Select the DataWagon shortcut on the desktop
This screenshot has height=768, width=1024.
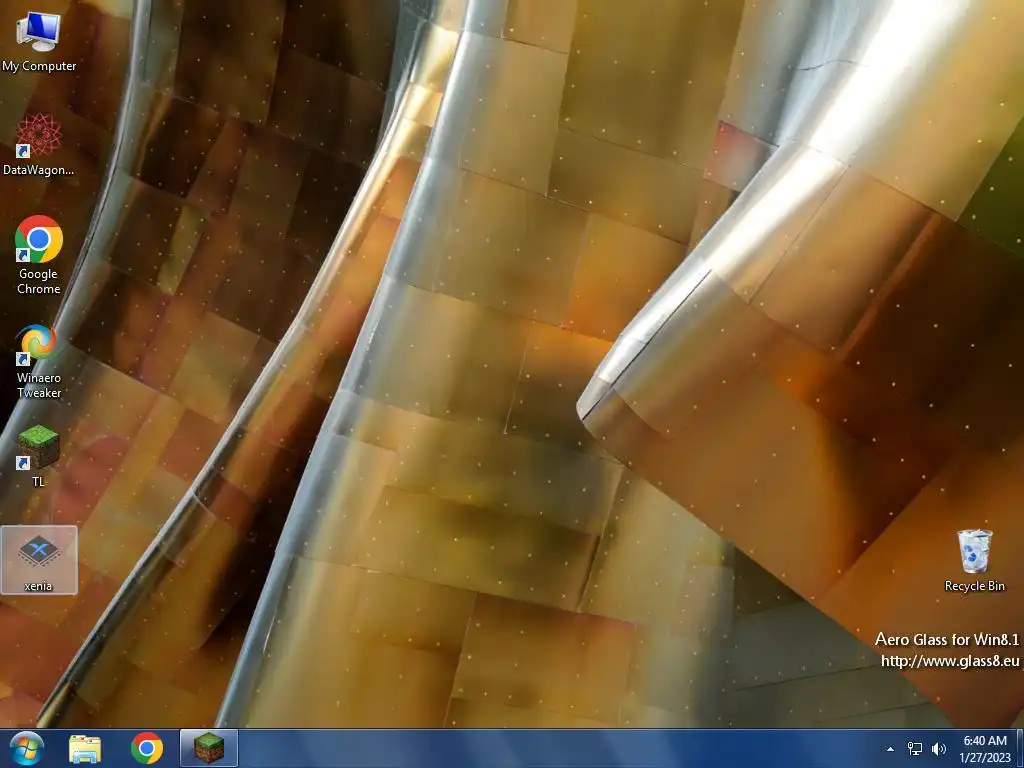point(39,145)
